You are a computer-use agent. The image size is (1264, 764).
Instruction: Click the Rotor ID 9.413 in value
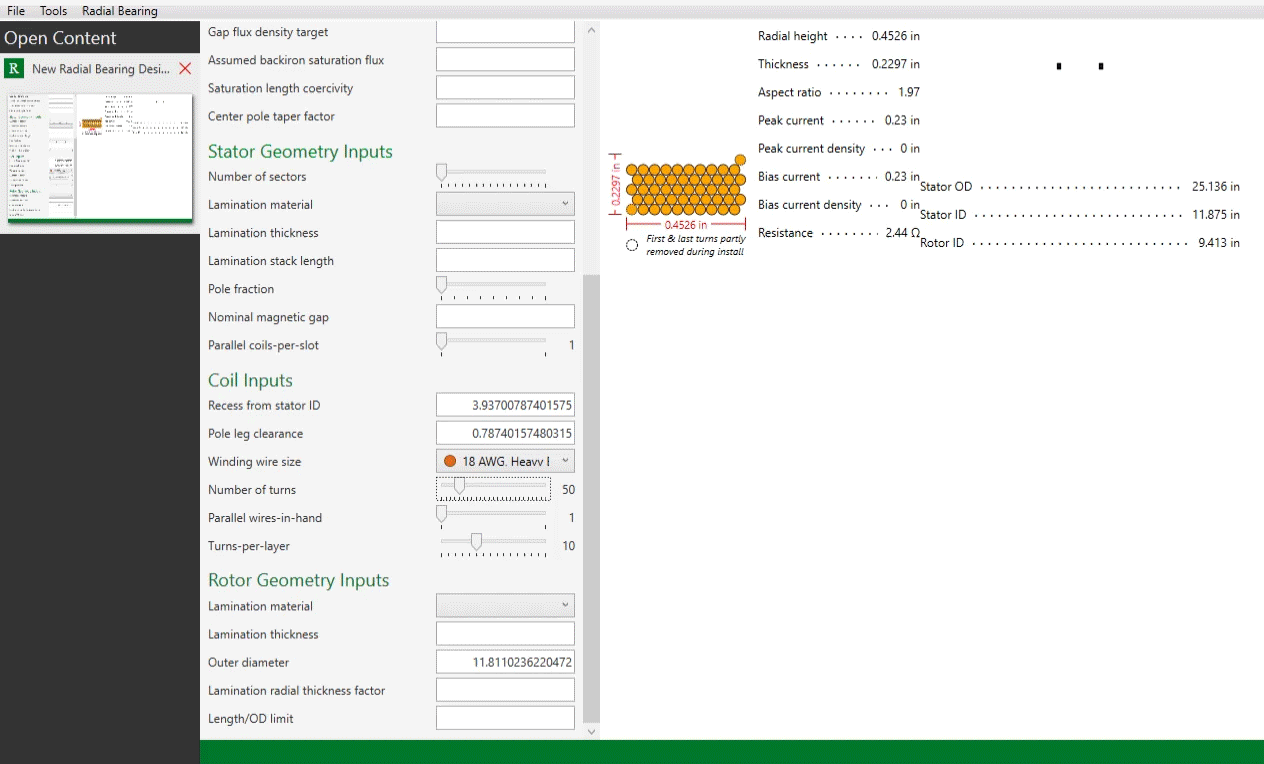[1219, 242]
